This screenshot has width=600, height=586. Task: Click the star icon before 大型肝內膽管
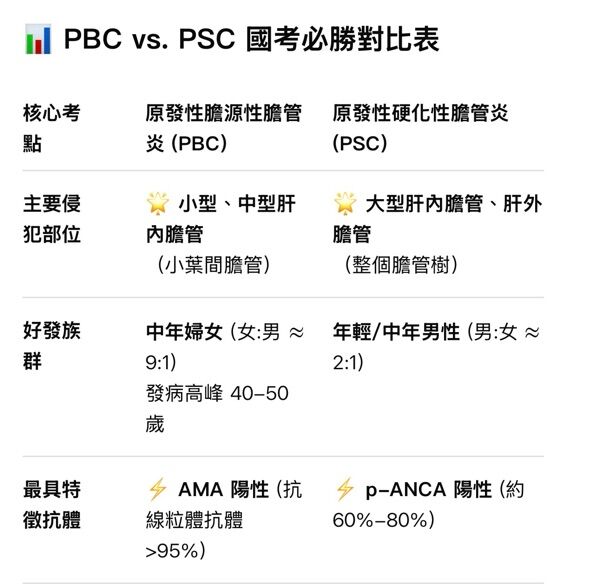coord(345,203)
